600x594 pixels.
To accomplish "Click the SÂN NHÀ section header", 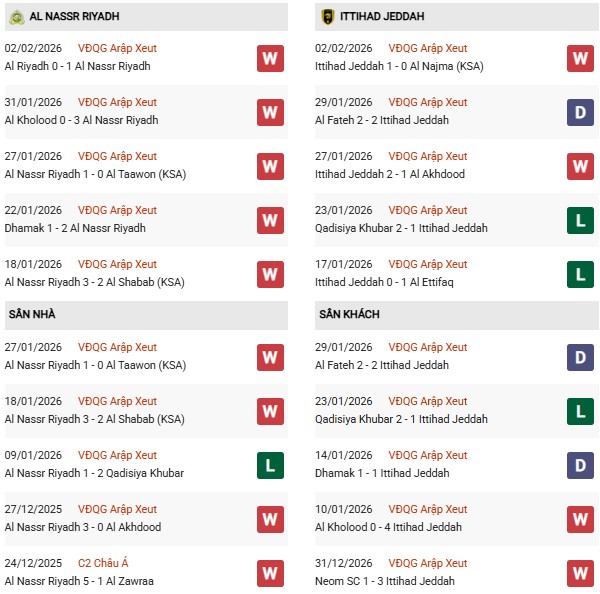I will [32, 314].
